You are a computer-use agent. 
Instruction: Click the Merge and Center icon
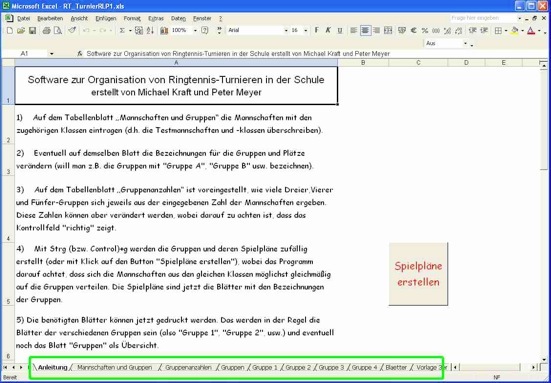tap(388, 31)
